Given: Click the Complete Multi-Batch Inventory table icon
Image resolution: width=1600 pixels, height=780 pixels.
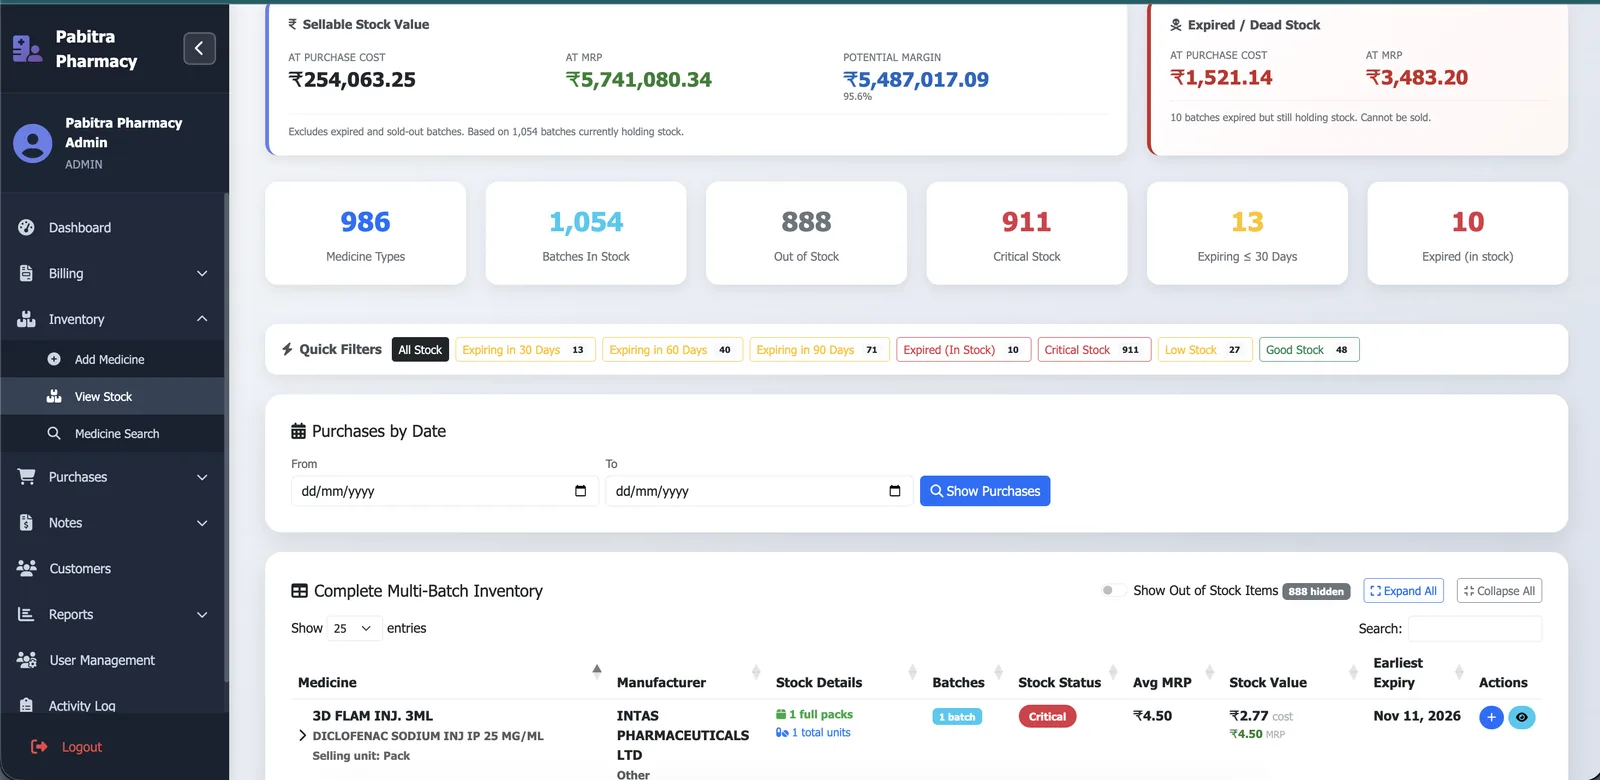Looking at the screenshot, I should pyautogui.click(x=299, y=591).
